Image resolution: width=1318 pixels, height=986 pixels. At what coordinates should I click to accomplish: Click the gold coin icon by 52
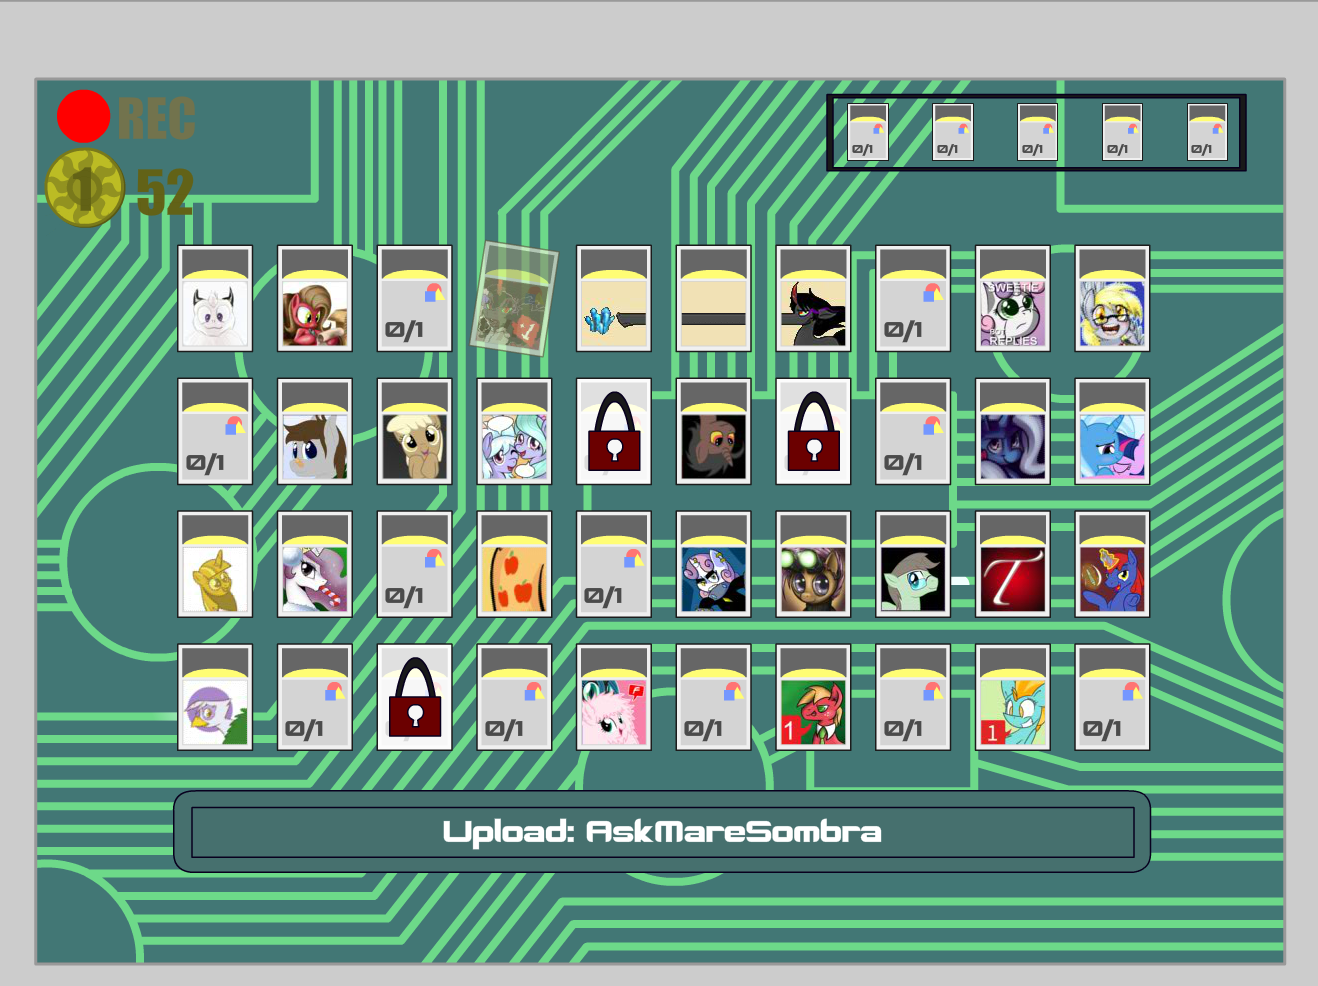pyautogui.click(x=85, y=188)
